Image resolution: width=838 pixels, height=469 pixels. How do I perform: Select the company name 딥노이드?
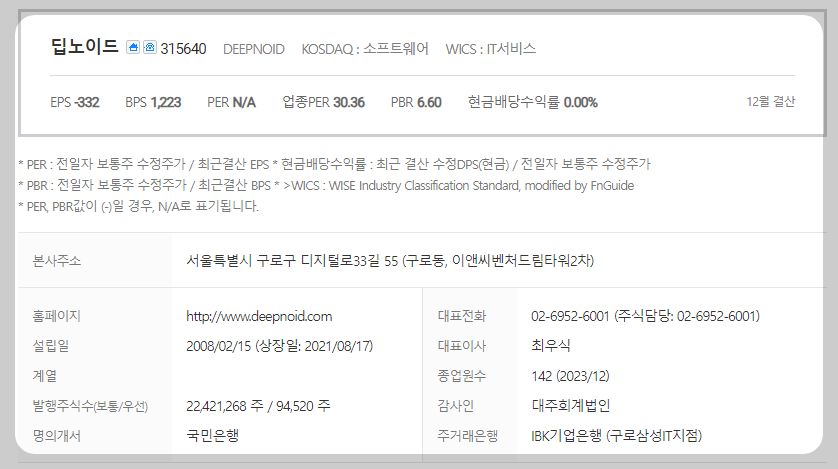[x=84, y=46]
